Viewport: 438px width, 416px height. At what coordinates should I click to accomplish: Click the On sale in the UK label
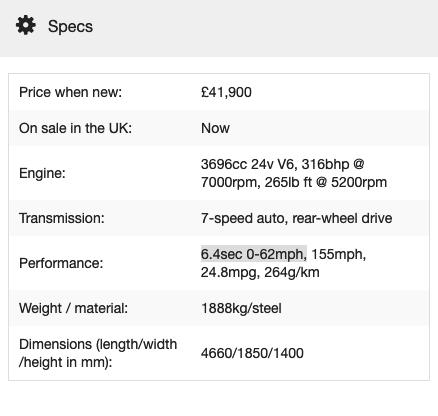76,128
